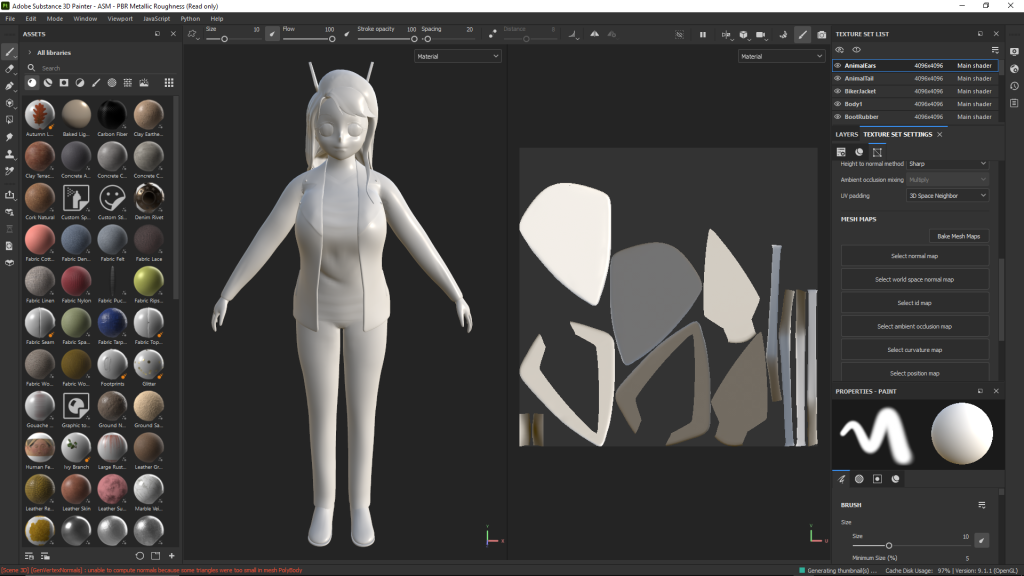Expand the All libraries tree

point(30,52)
